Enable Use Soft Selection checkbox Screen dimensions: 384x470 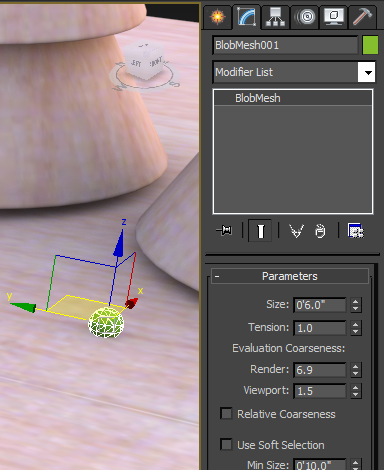[x=226, y=445]
